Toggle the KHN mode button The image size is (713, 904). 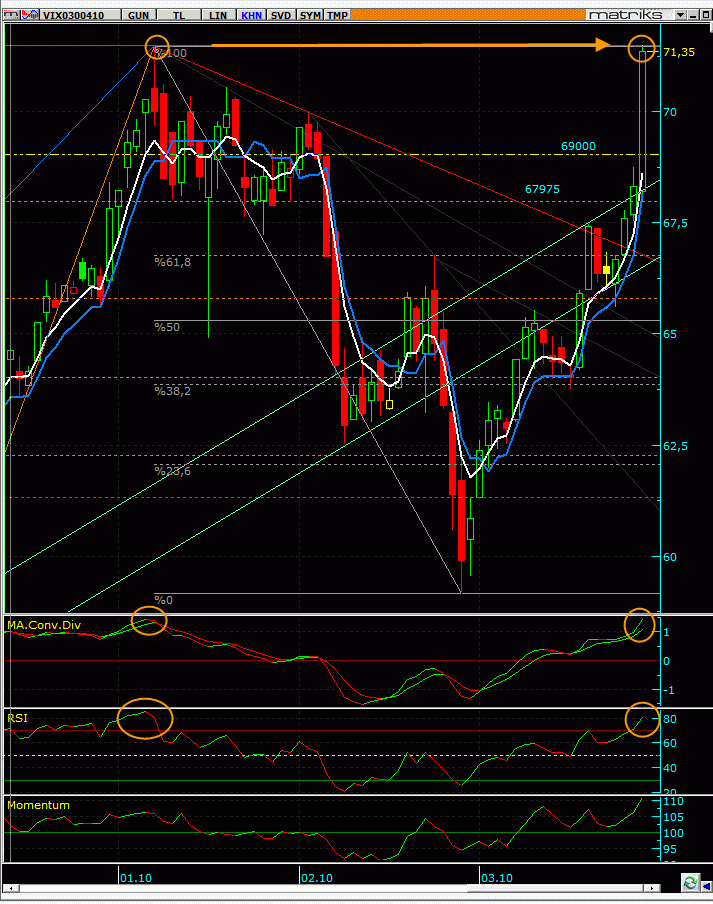point(251,15)
